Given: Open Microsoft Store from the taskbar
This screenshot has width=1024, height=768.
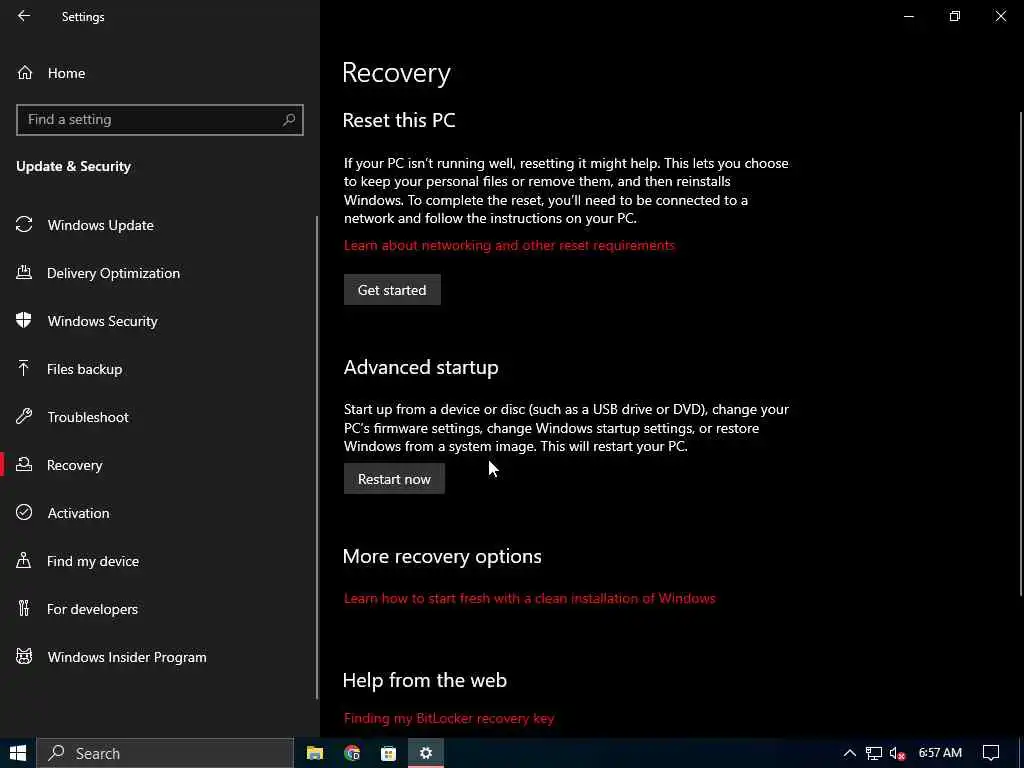Looking at the screenshot, I should tap(389, 753).
